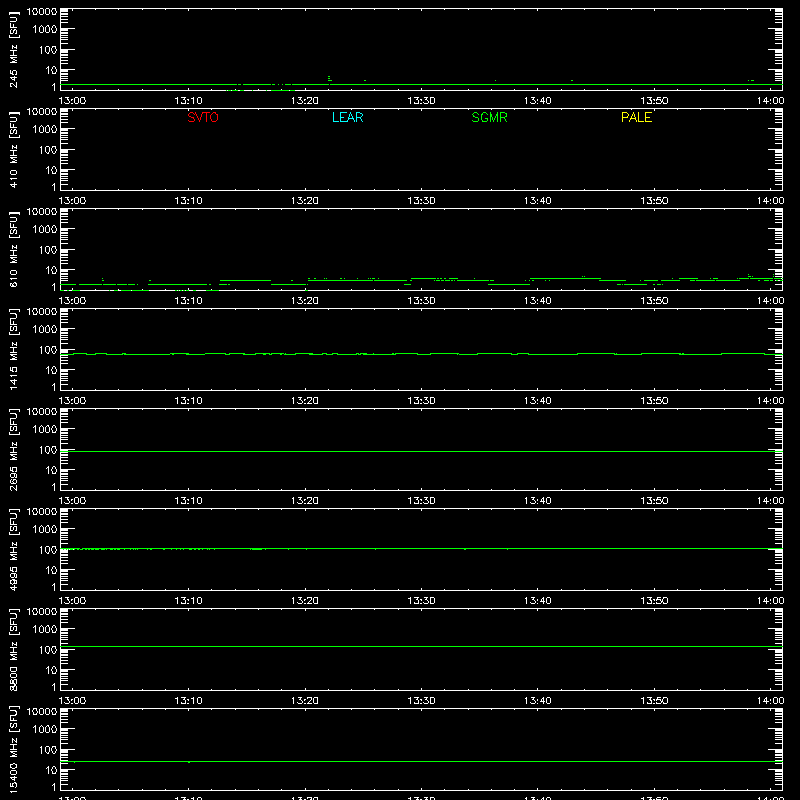
Task: Click the cyan LEAR station label
Action: tap(347, 117)
